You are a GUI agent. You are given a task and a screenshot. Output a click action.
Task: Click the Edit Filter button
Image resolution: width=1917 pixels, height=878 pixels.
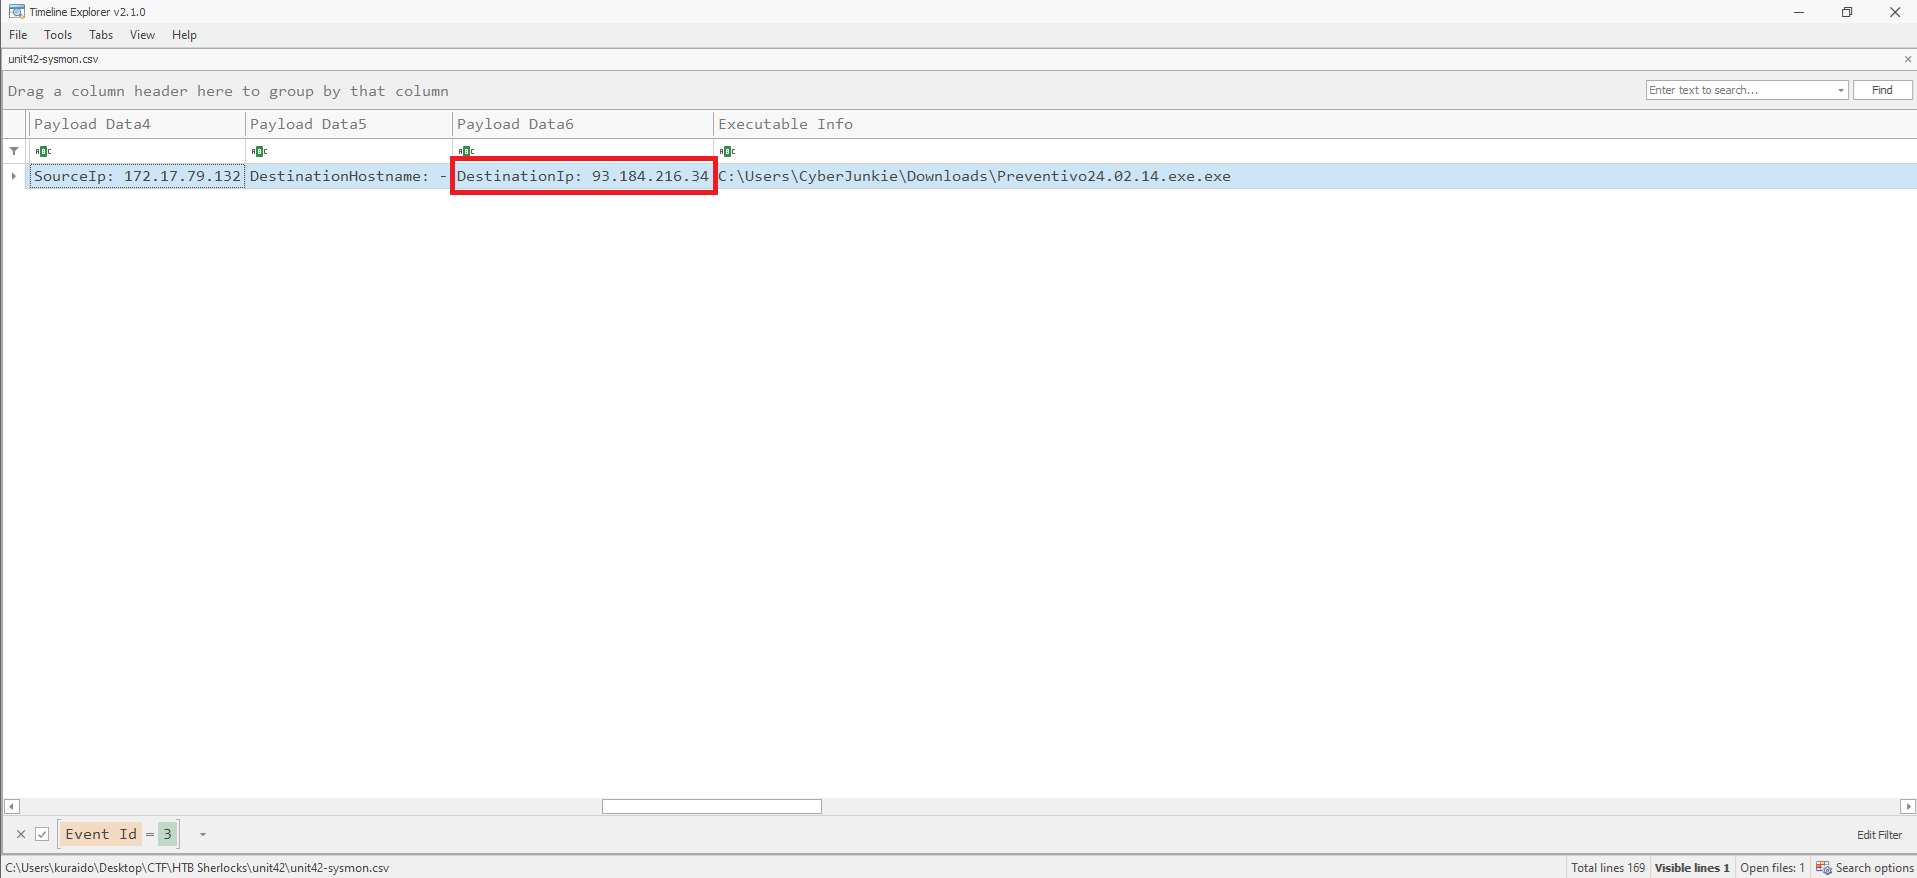[x=1879, y=834]
